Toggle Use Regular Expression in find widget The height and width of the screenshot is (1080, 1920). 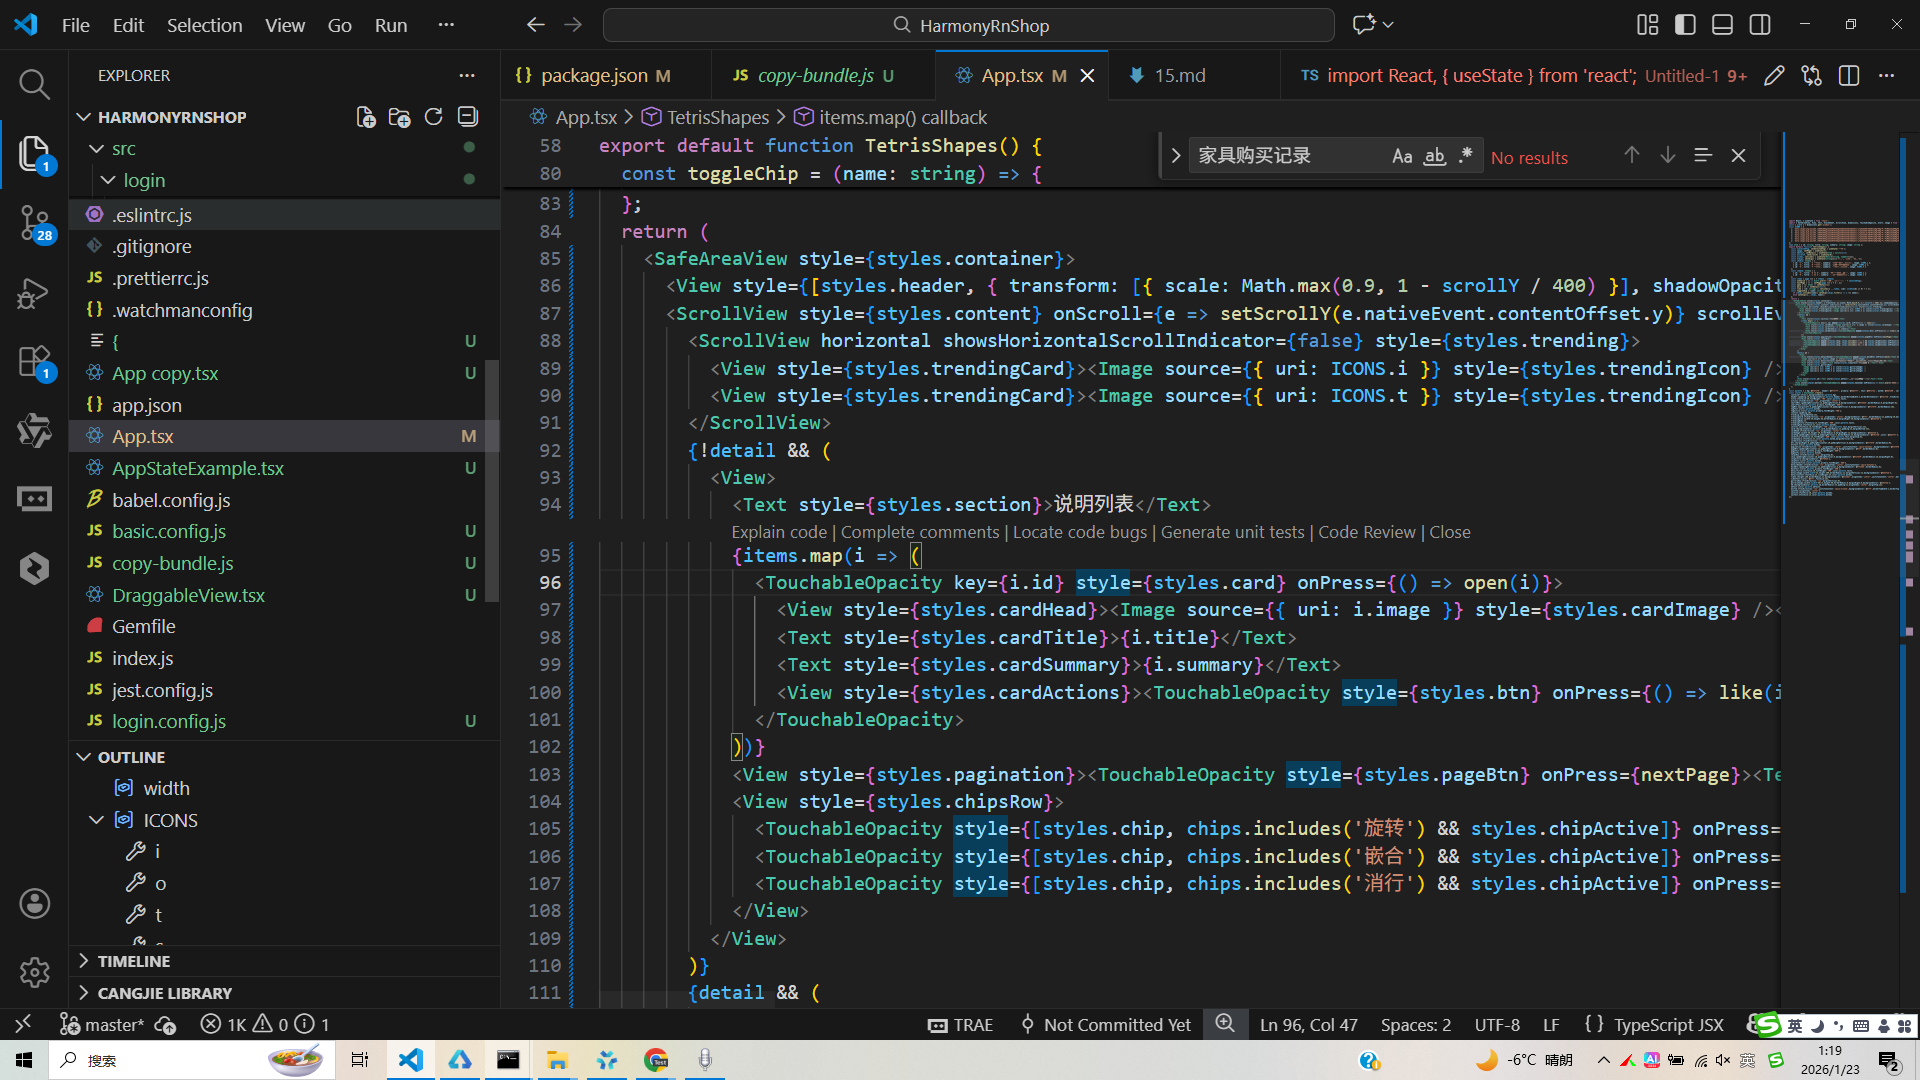point(1466,156)
